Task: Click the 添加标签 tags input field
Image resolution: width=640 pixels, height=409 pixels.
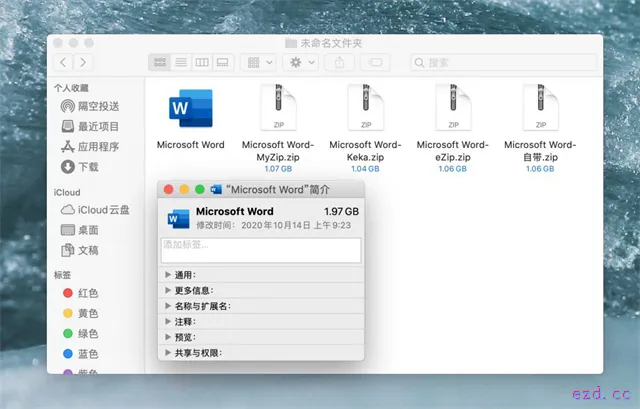Action: 261,250
